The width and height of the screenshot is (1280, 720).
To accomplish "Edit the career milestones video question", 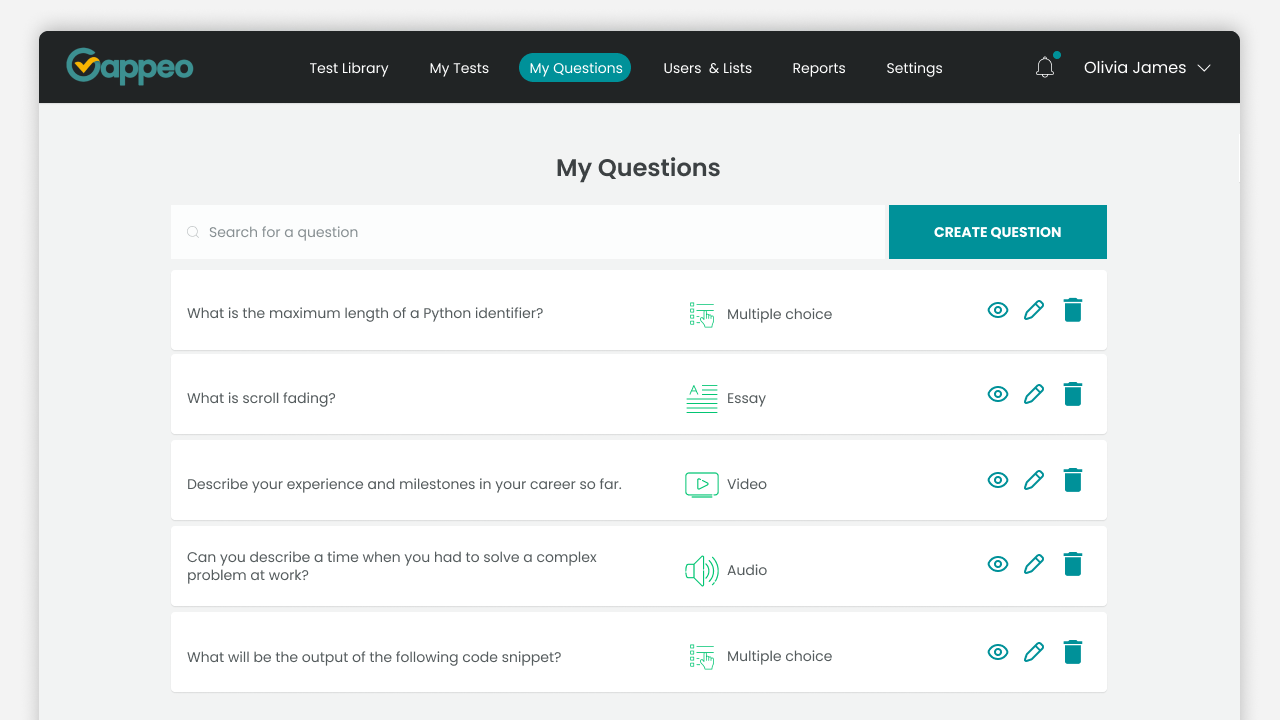I will pyautogui.click(x=1034, y=480).
